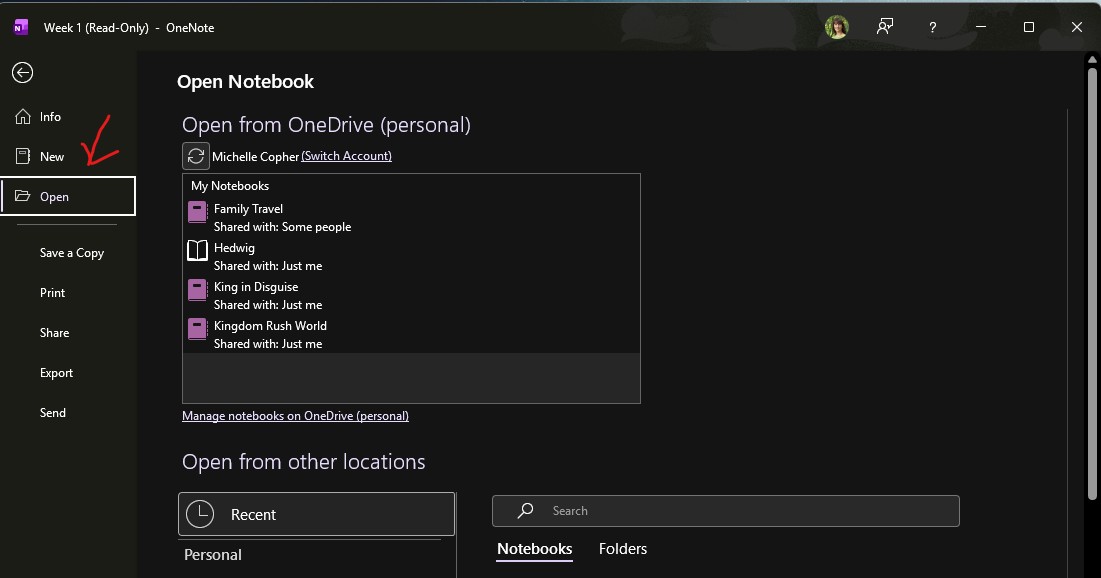The image size is (1101, 578).
Task: Click the Family Travel notebook icon
Action: [197, 212]
